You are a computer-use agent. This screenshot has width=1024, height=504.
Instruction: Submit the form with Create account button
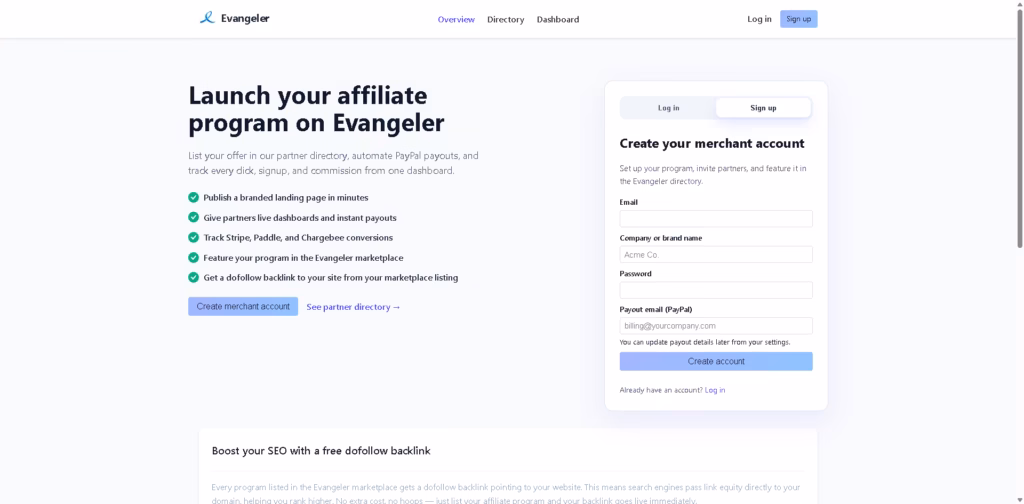(716, 361)
